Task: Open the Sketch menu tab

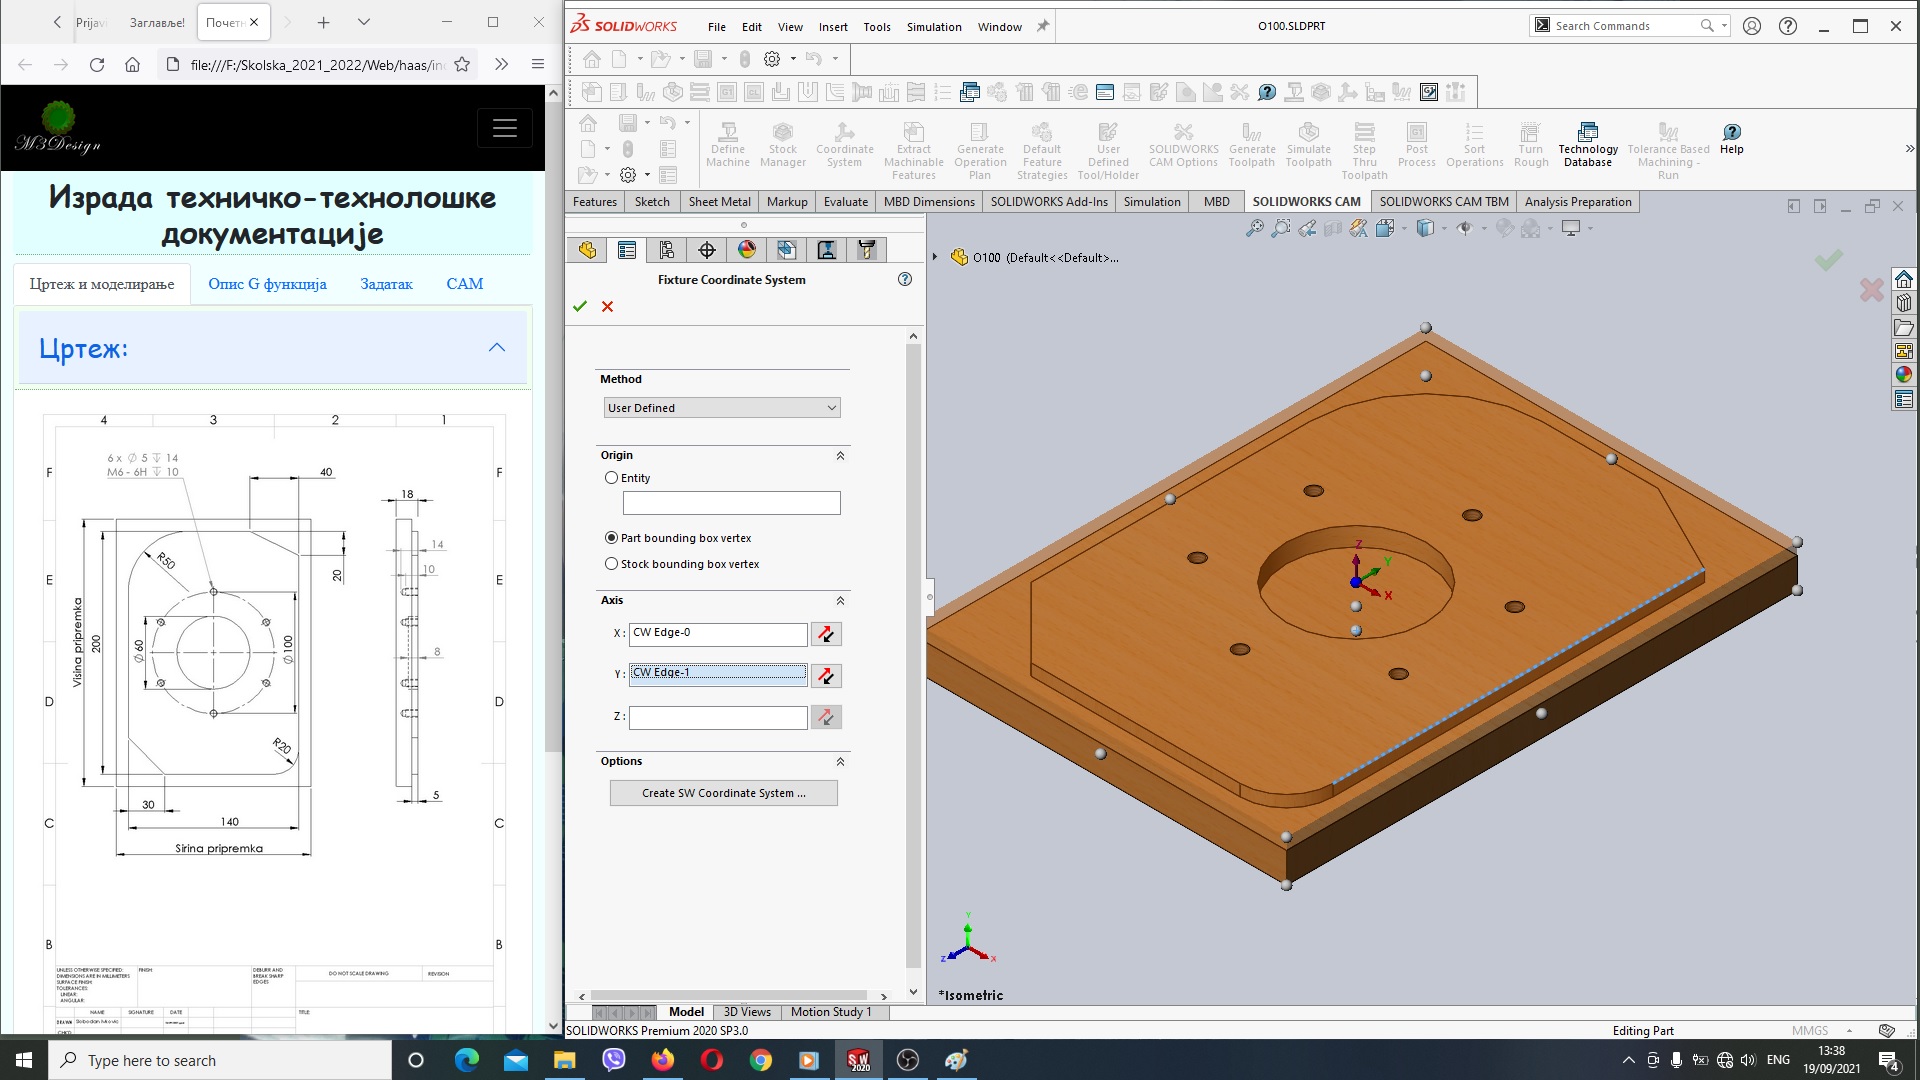Action: pyautogui.click(x=650, y=200)
